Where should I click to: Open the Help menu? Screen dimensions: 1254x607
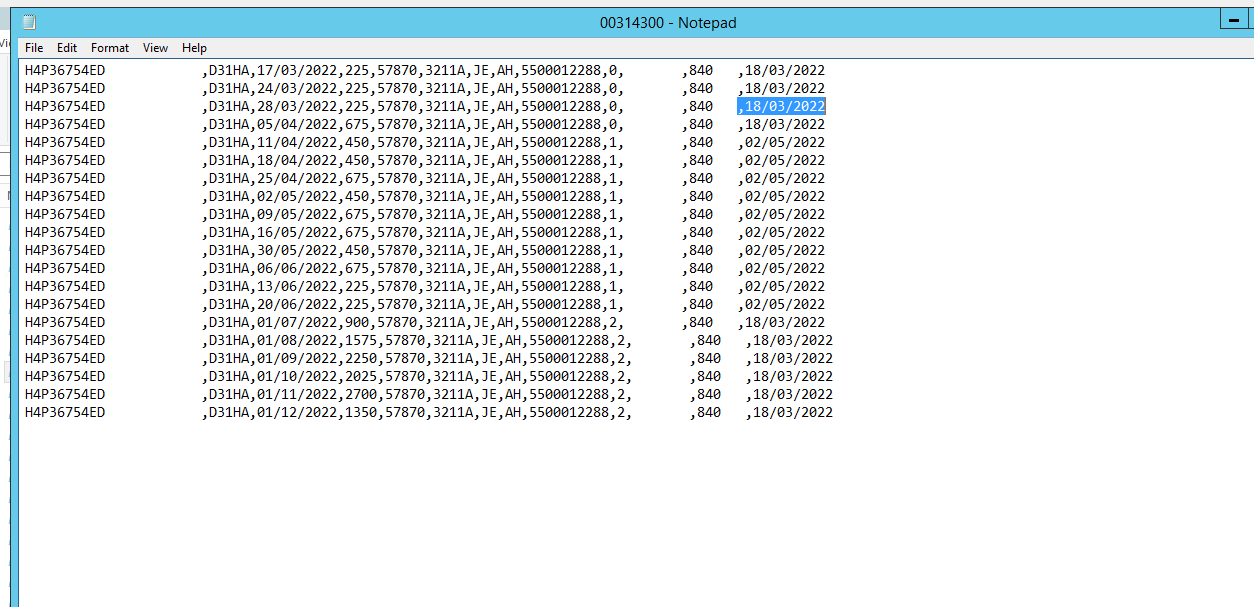194,48
